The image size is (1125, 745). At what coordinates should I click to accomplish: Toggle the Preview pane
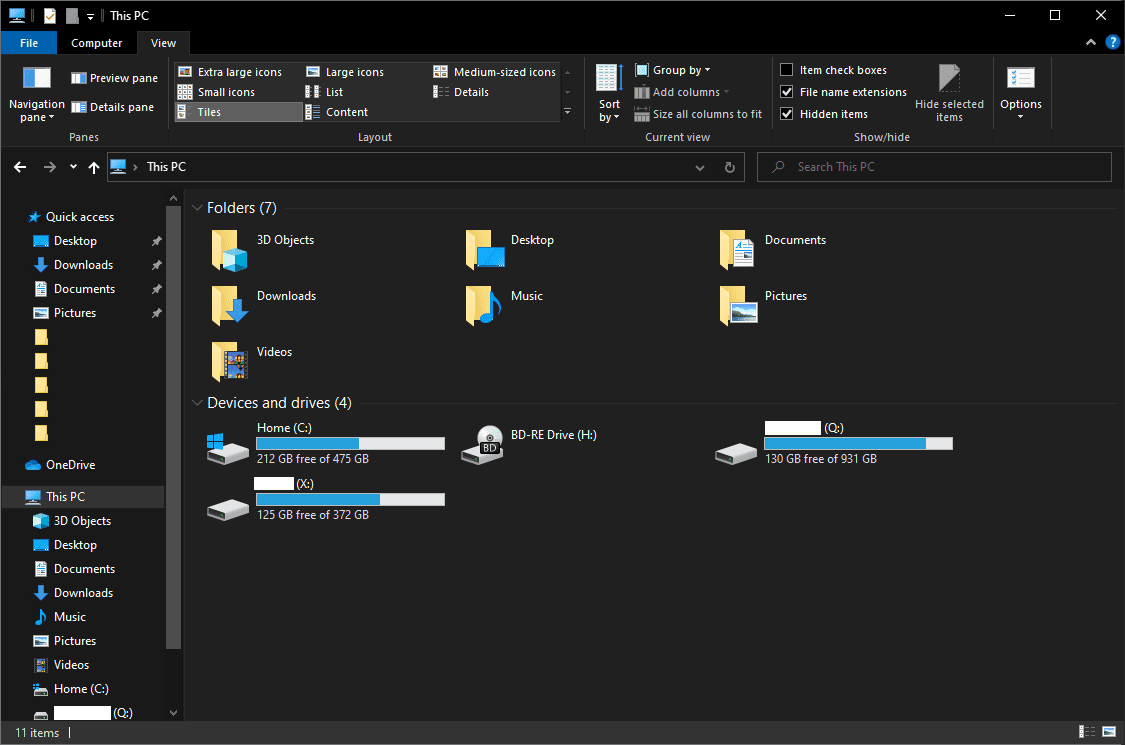(x=114, y=78)
